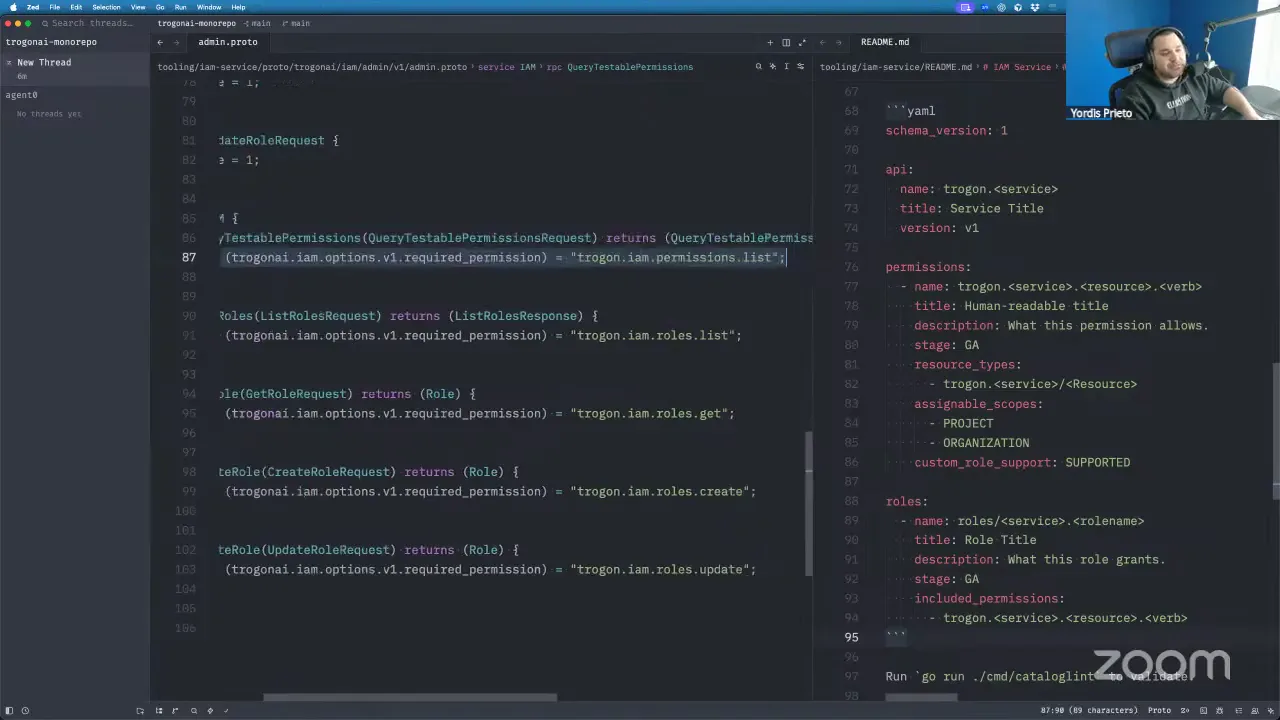Go forward in the README.md pane
This screenshot has height=720, width=1280.
coord(838,42)
